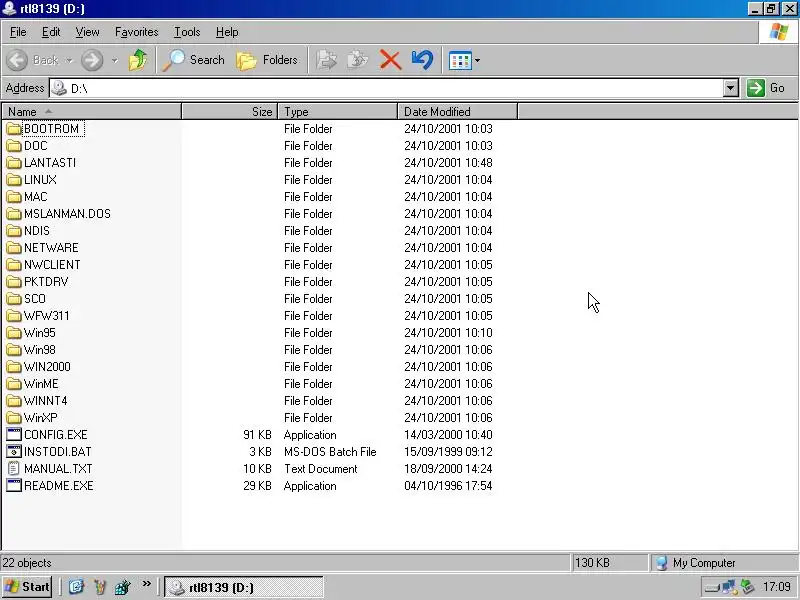Open the View menu
The image size is (800, 600).
click(x=87, y=32)
